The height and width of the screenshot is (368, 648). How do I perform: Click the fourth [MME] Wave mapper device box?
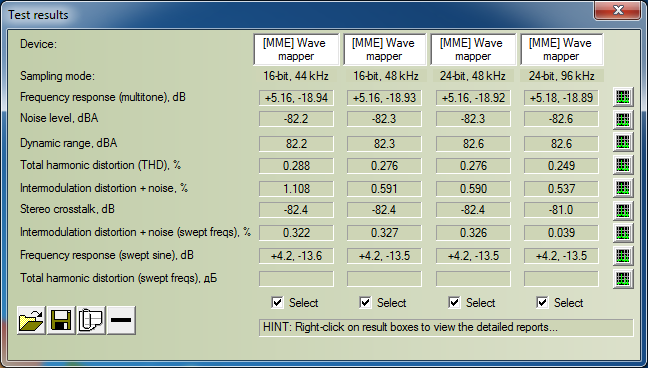pyautogui.click(x=561, y=50)
